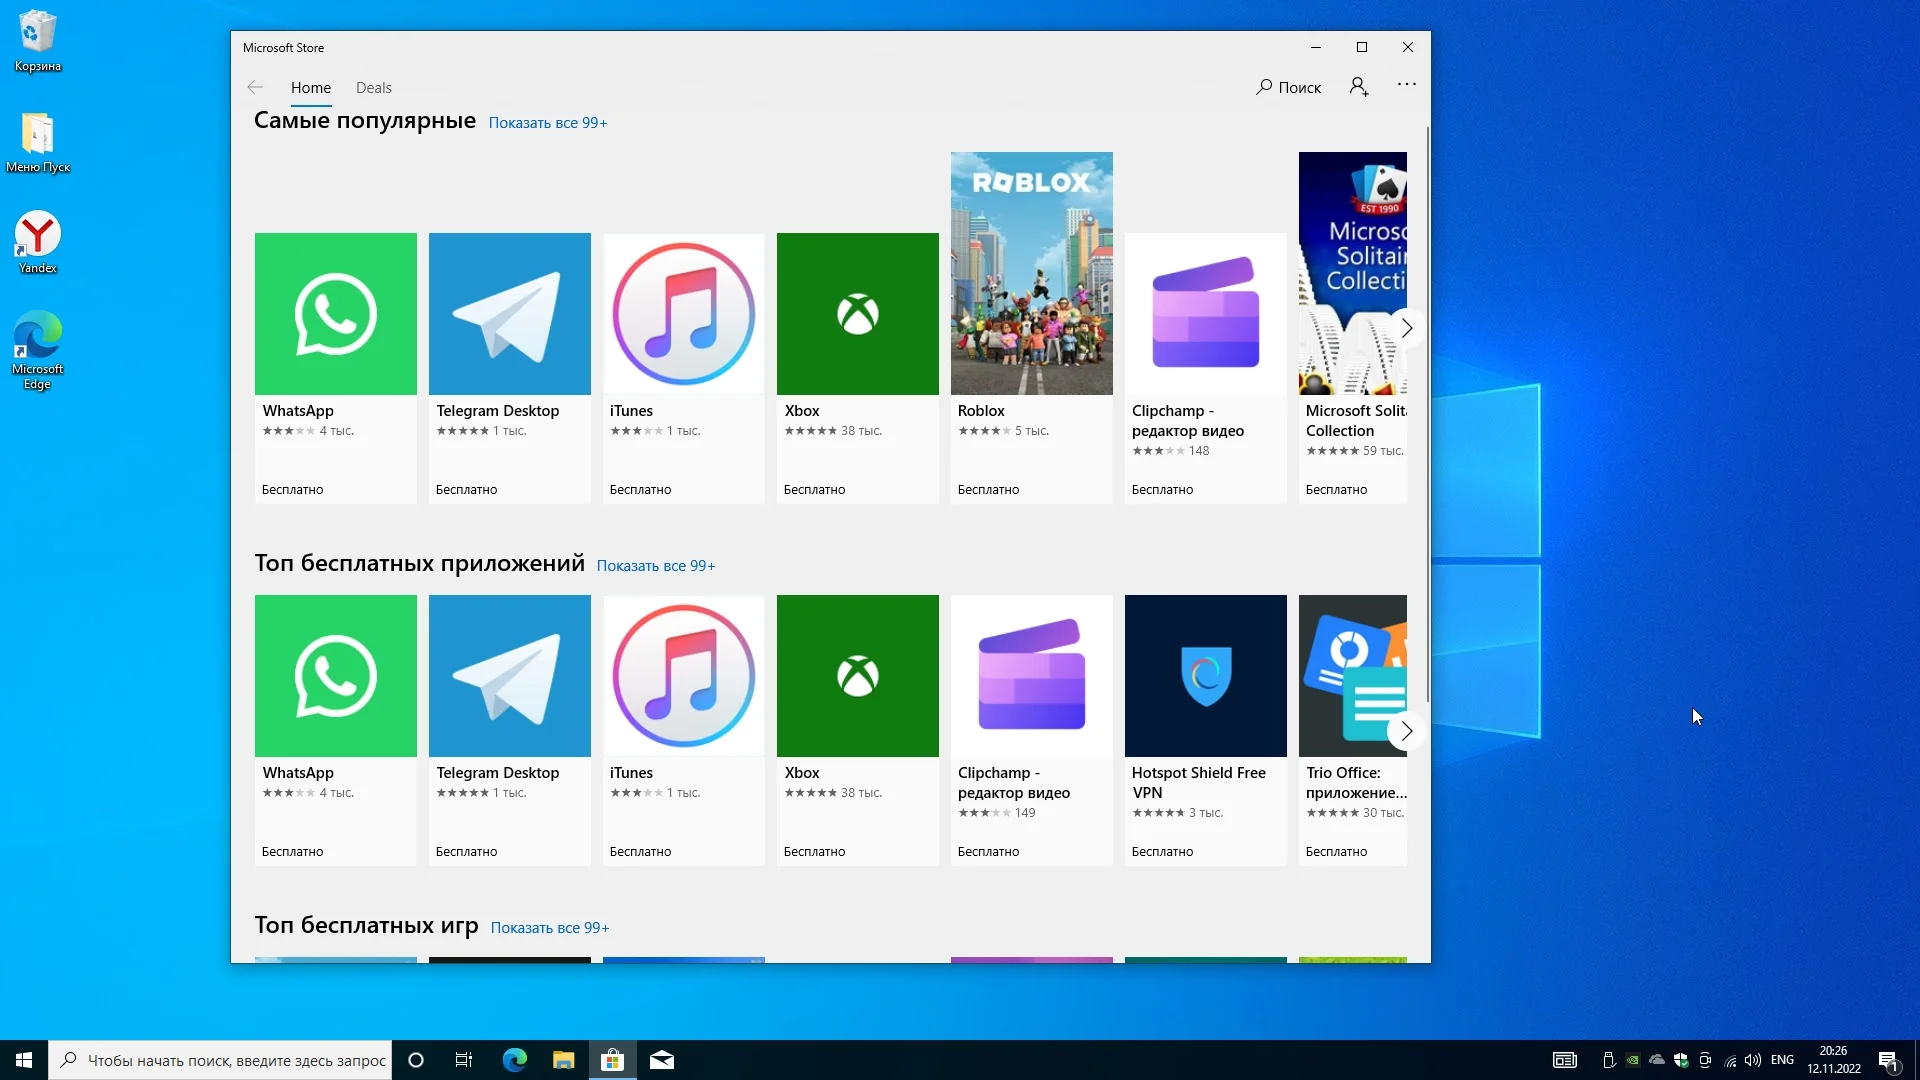
Task: Show all top free games link
Action: (549, 928)
